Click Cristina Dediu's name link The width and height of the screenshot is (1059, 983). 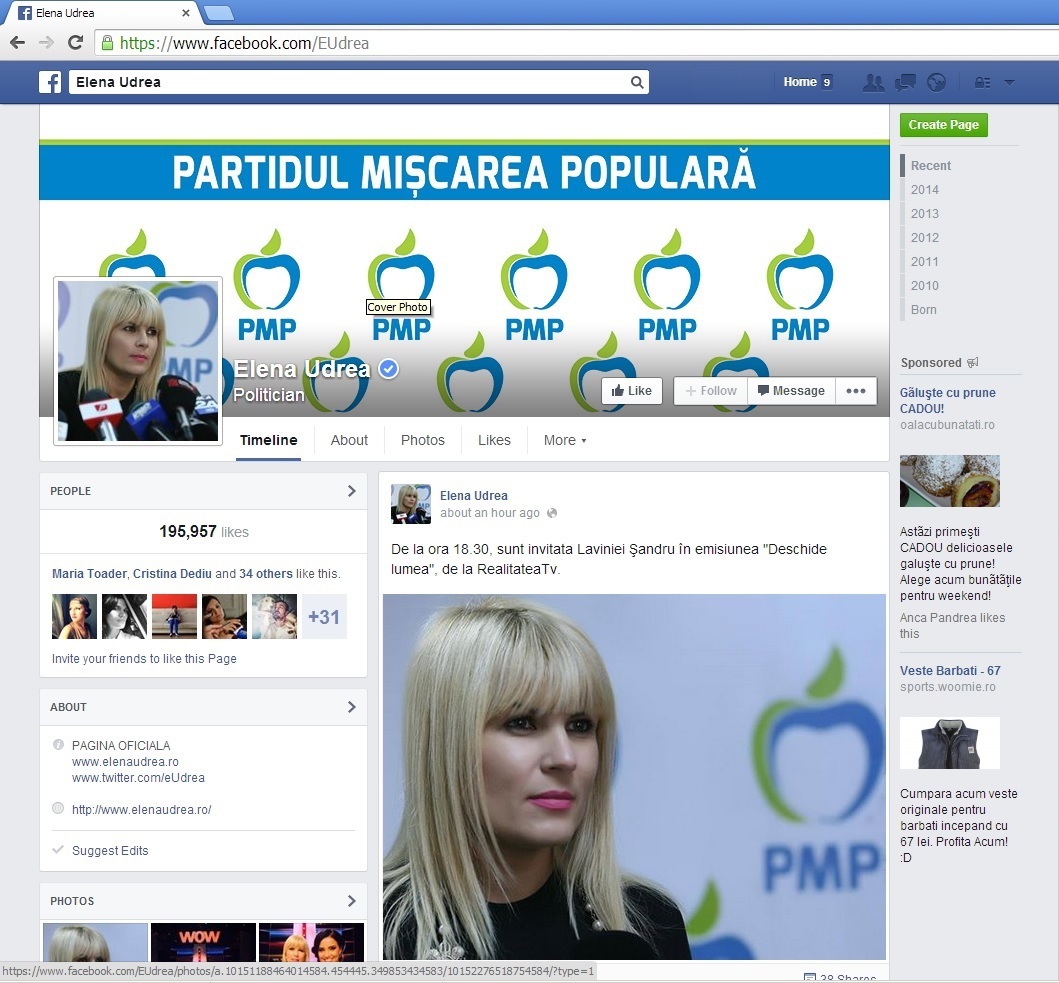click(x=172, y=574)
